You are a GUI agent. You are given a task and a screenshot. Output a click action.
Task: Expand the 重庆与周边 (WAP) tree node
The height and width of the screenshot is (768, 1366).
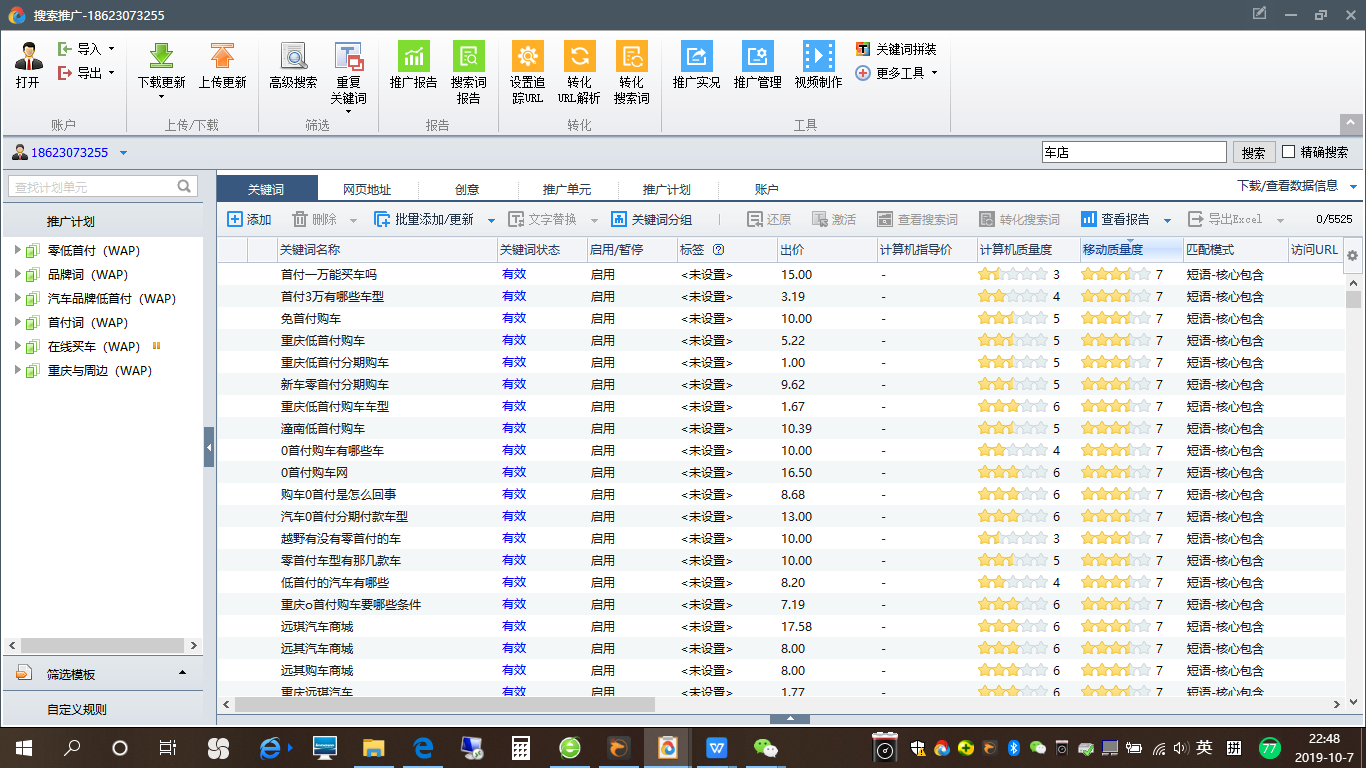tap(18, 370)
